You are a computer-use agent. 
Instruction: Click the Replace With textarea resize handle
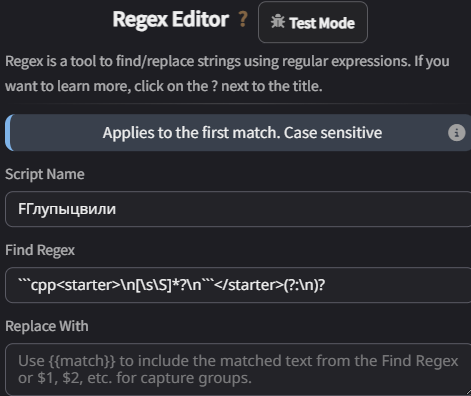click(x=467, y=392)
